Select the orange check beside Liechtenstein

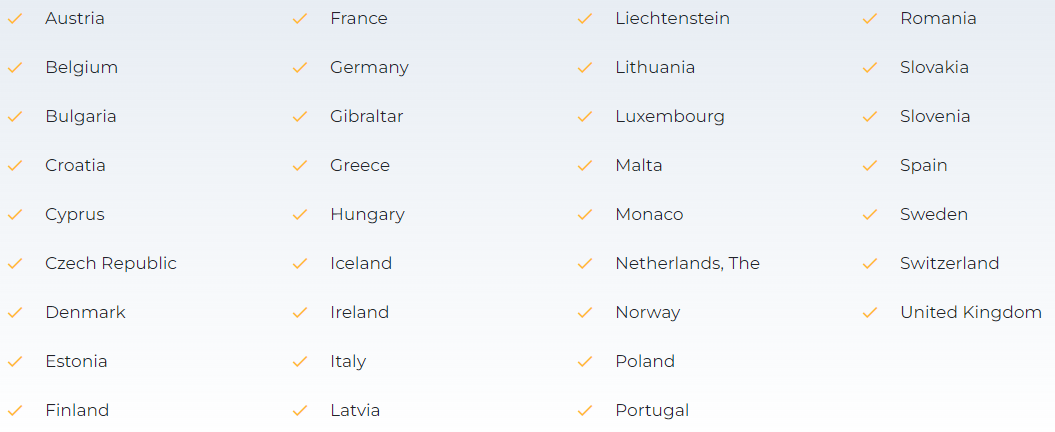pos(585,19)
